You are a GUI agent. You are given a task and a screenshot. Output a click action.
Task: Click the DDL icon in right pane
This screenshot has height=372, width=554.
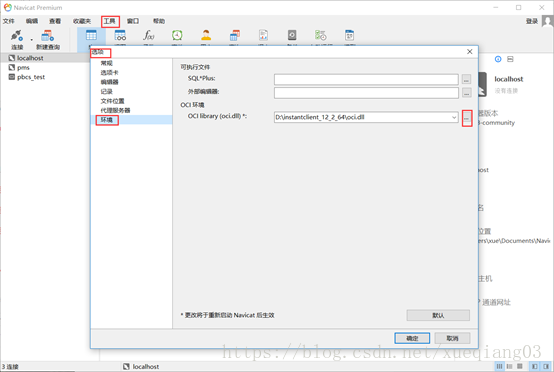510,59
